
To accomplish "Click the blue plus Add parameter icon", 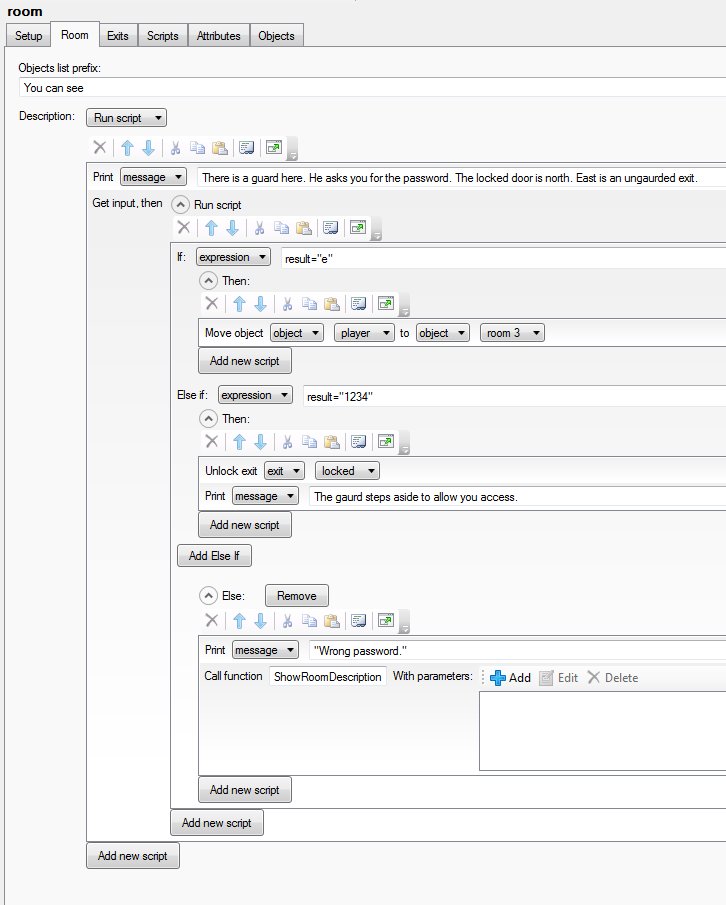I will 498,677.
